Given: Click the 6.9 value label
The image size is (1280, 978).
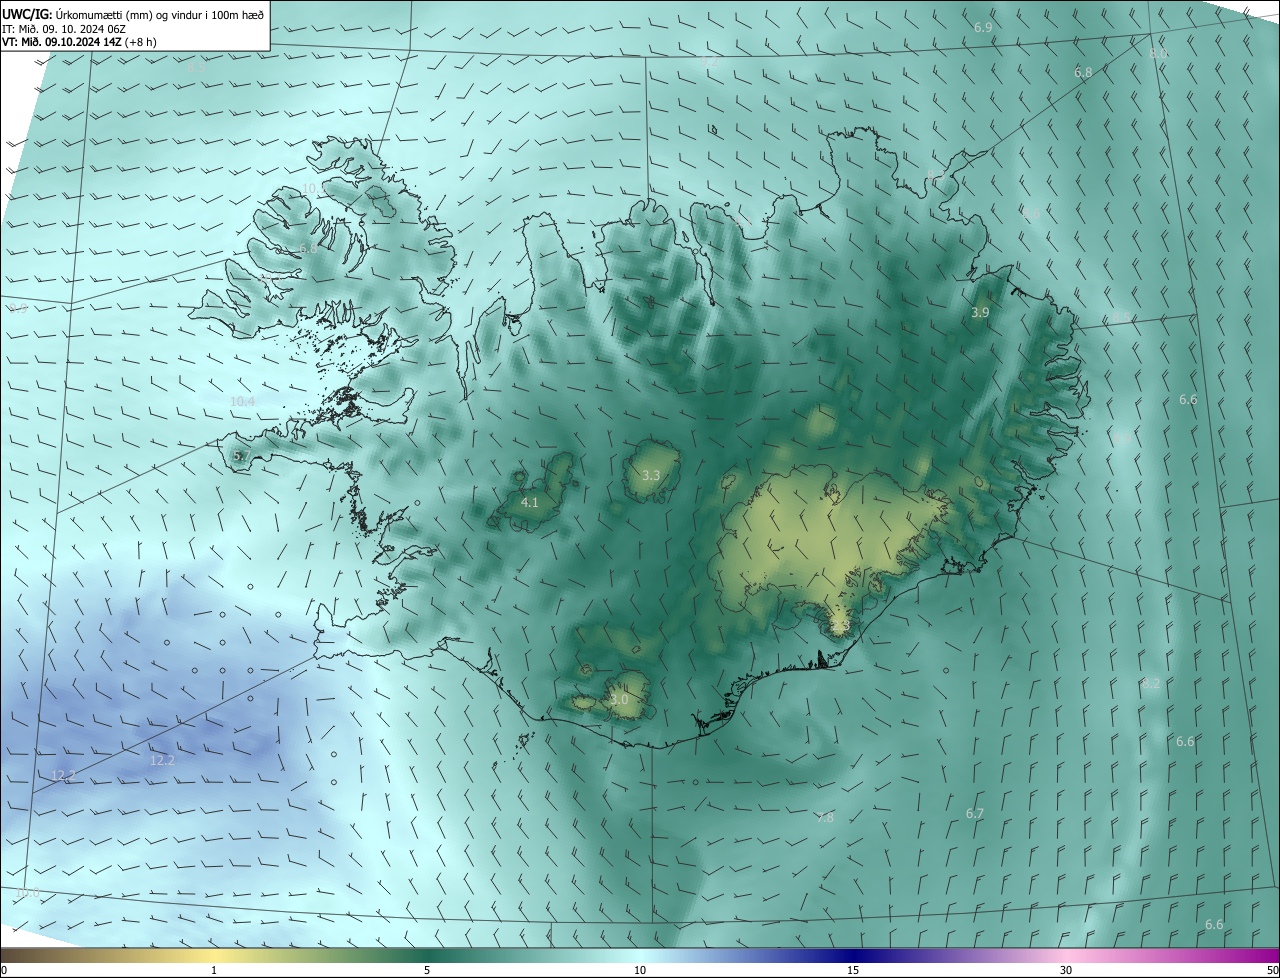Looking at the screenshot, I should (x=983, y=27).
